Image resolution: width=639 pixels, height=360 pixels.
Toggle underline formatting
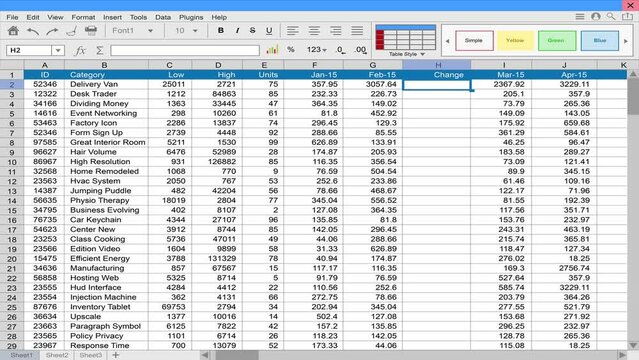point(269,31)
